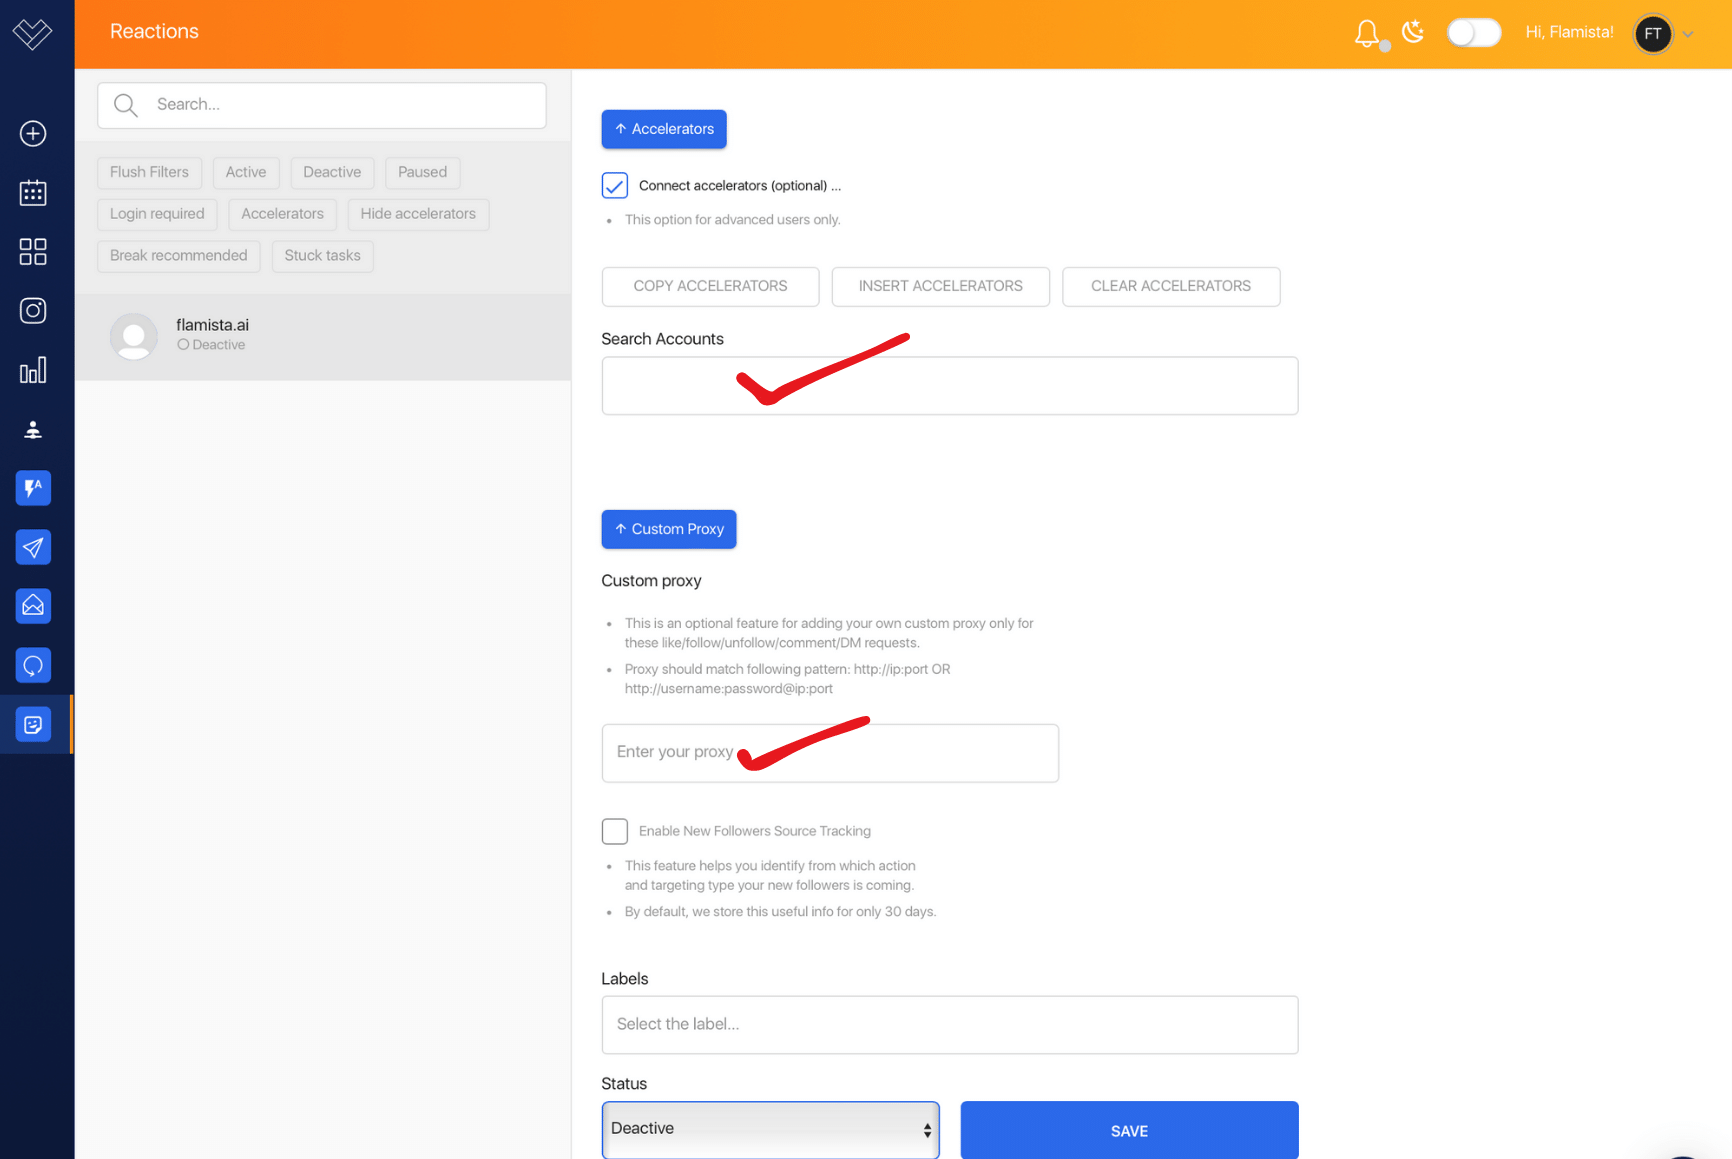The width and height of the screenshot is (1732, 1159).
Task: Click COPY ACCELERATORS button
Action: tap(710, 286)
